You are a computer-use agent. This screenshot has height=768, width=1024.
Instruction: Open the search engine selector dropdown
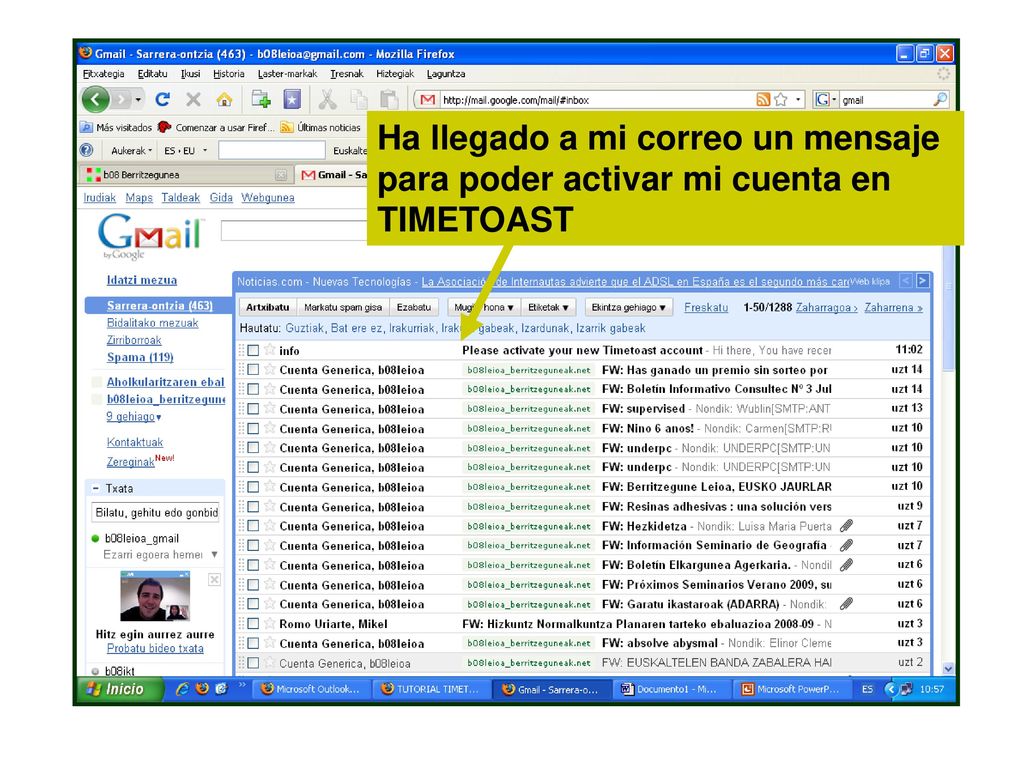coord(826,99)
